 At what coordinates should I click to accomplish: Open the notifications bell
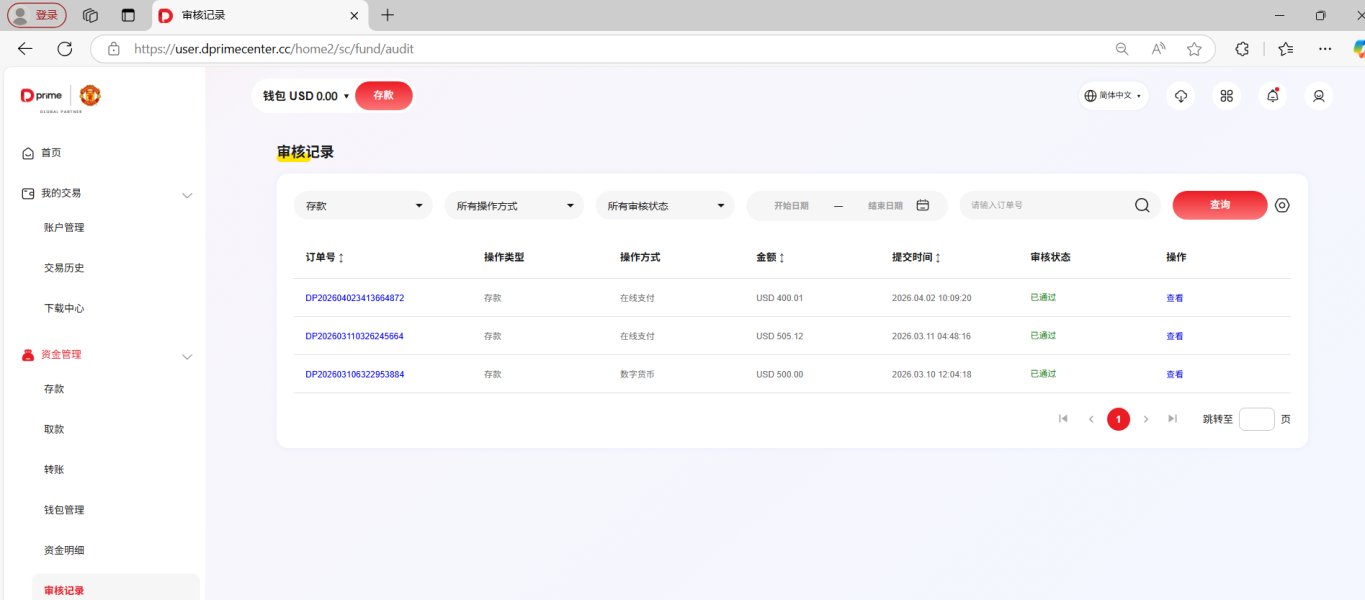pyautogui.click(x=1272, y=96)
